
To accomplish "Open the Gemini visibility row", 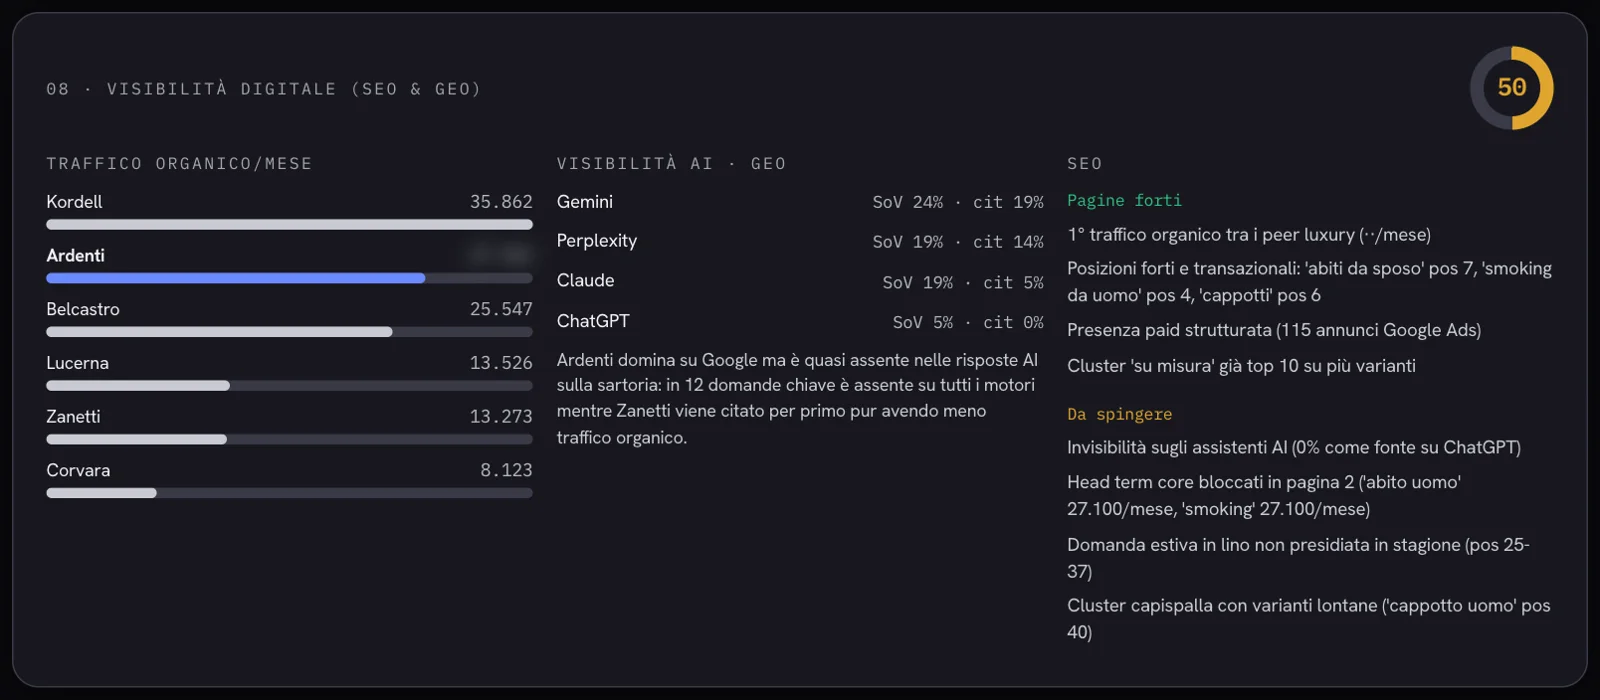I will [800, 202].
